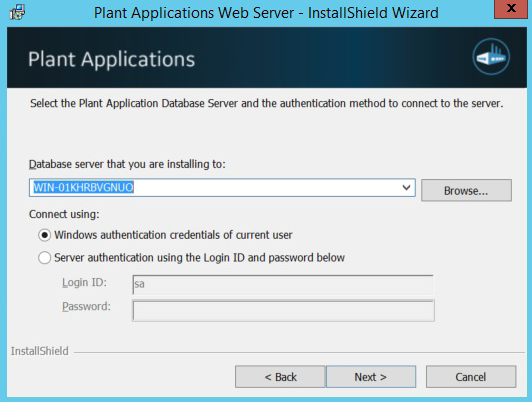Click the Login ID field containing sa
The width and height of the screenshot is (532, 402).
[283, 284]
